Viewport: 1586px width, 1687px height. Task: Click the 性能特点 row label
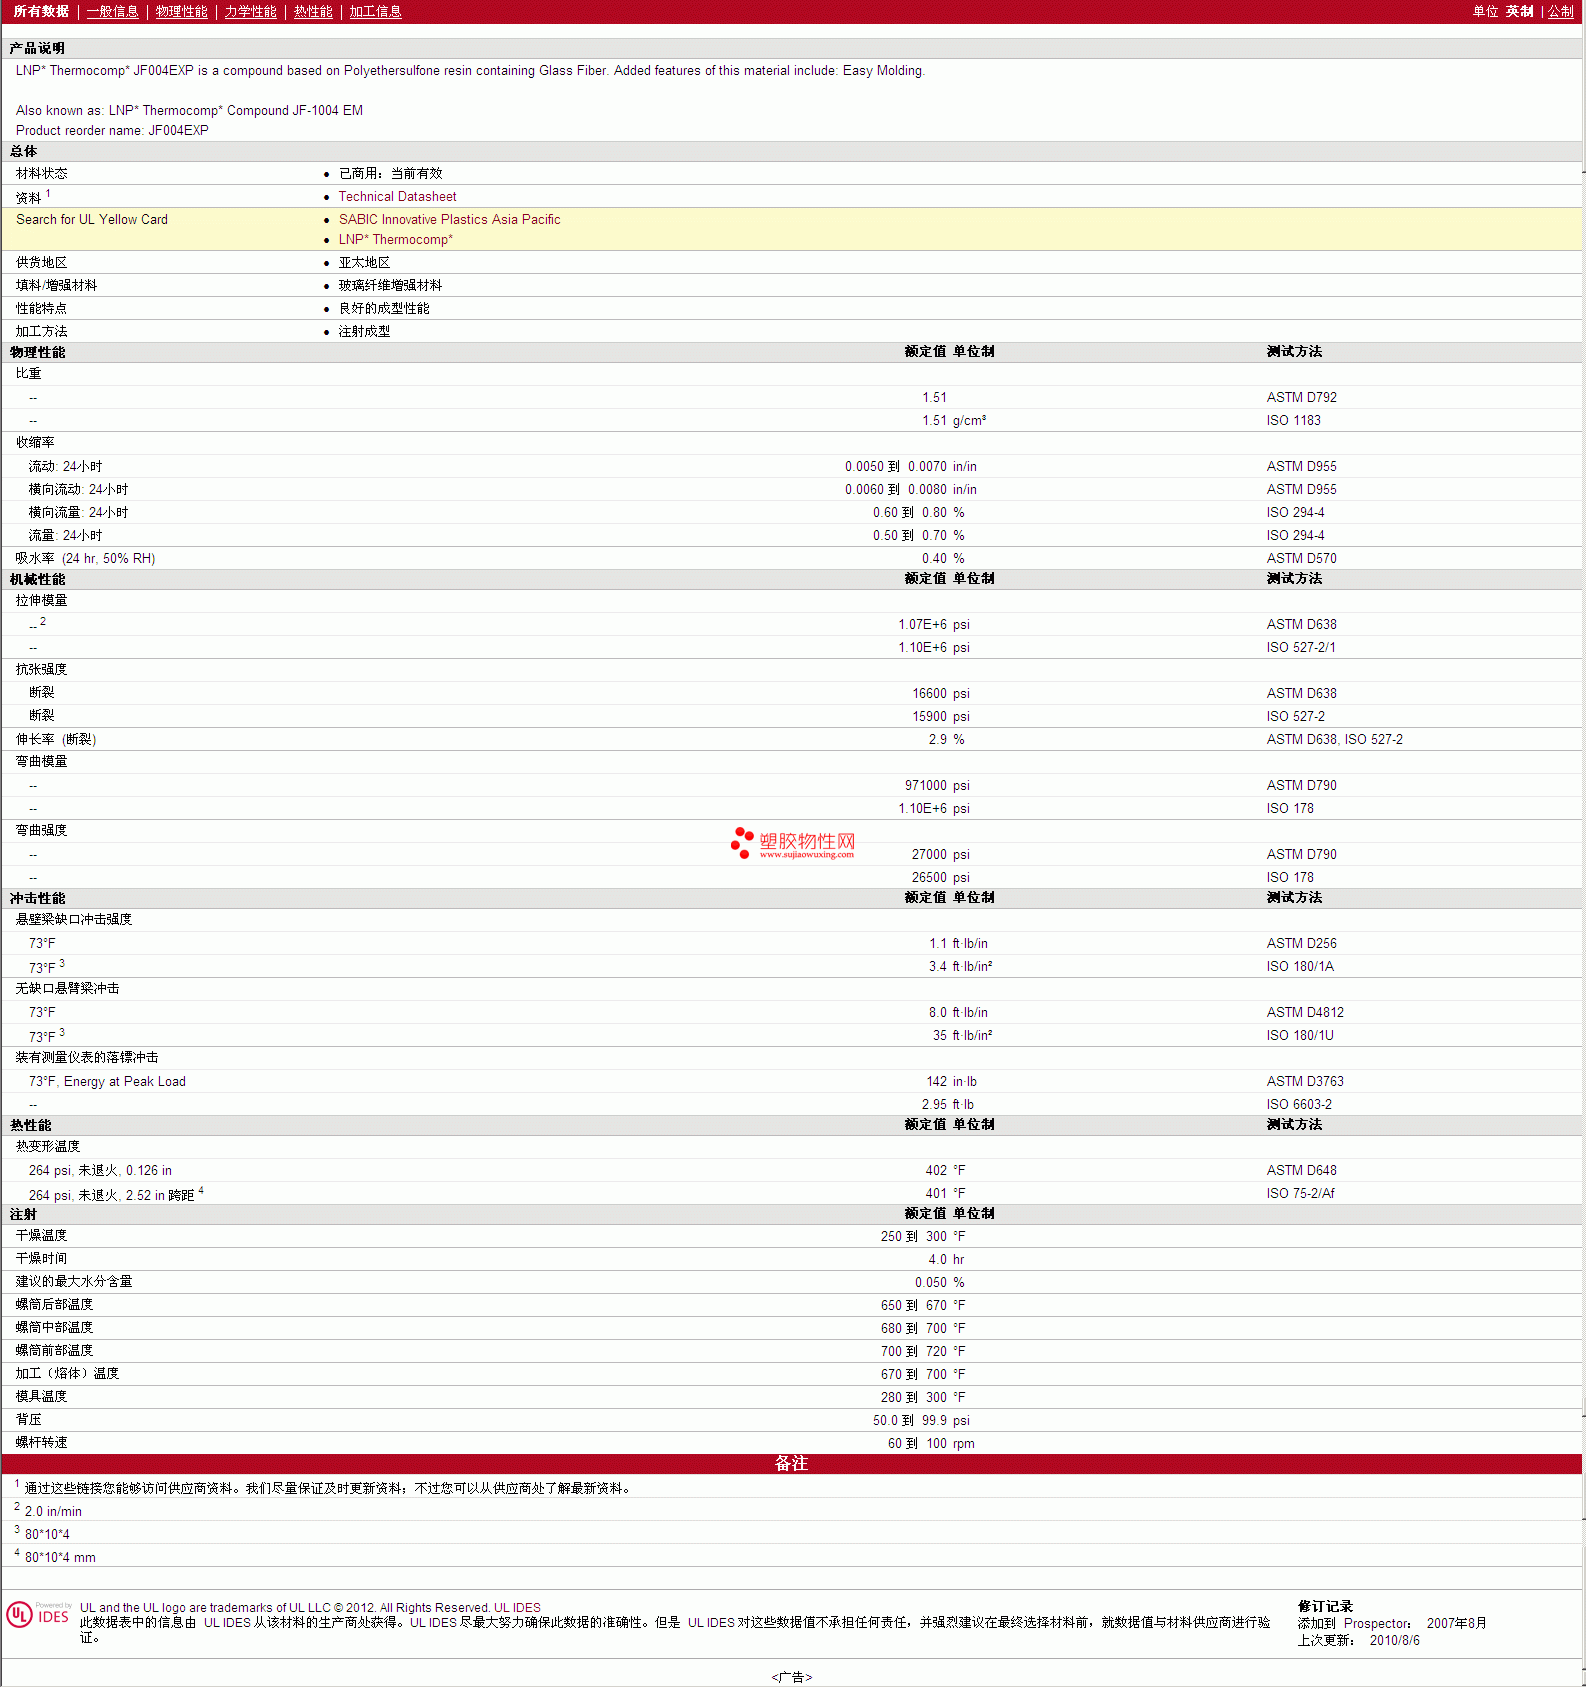click(41, 309)
